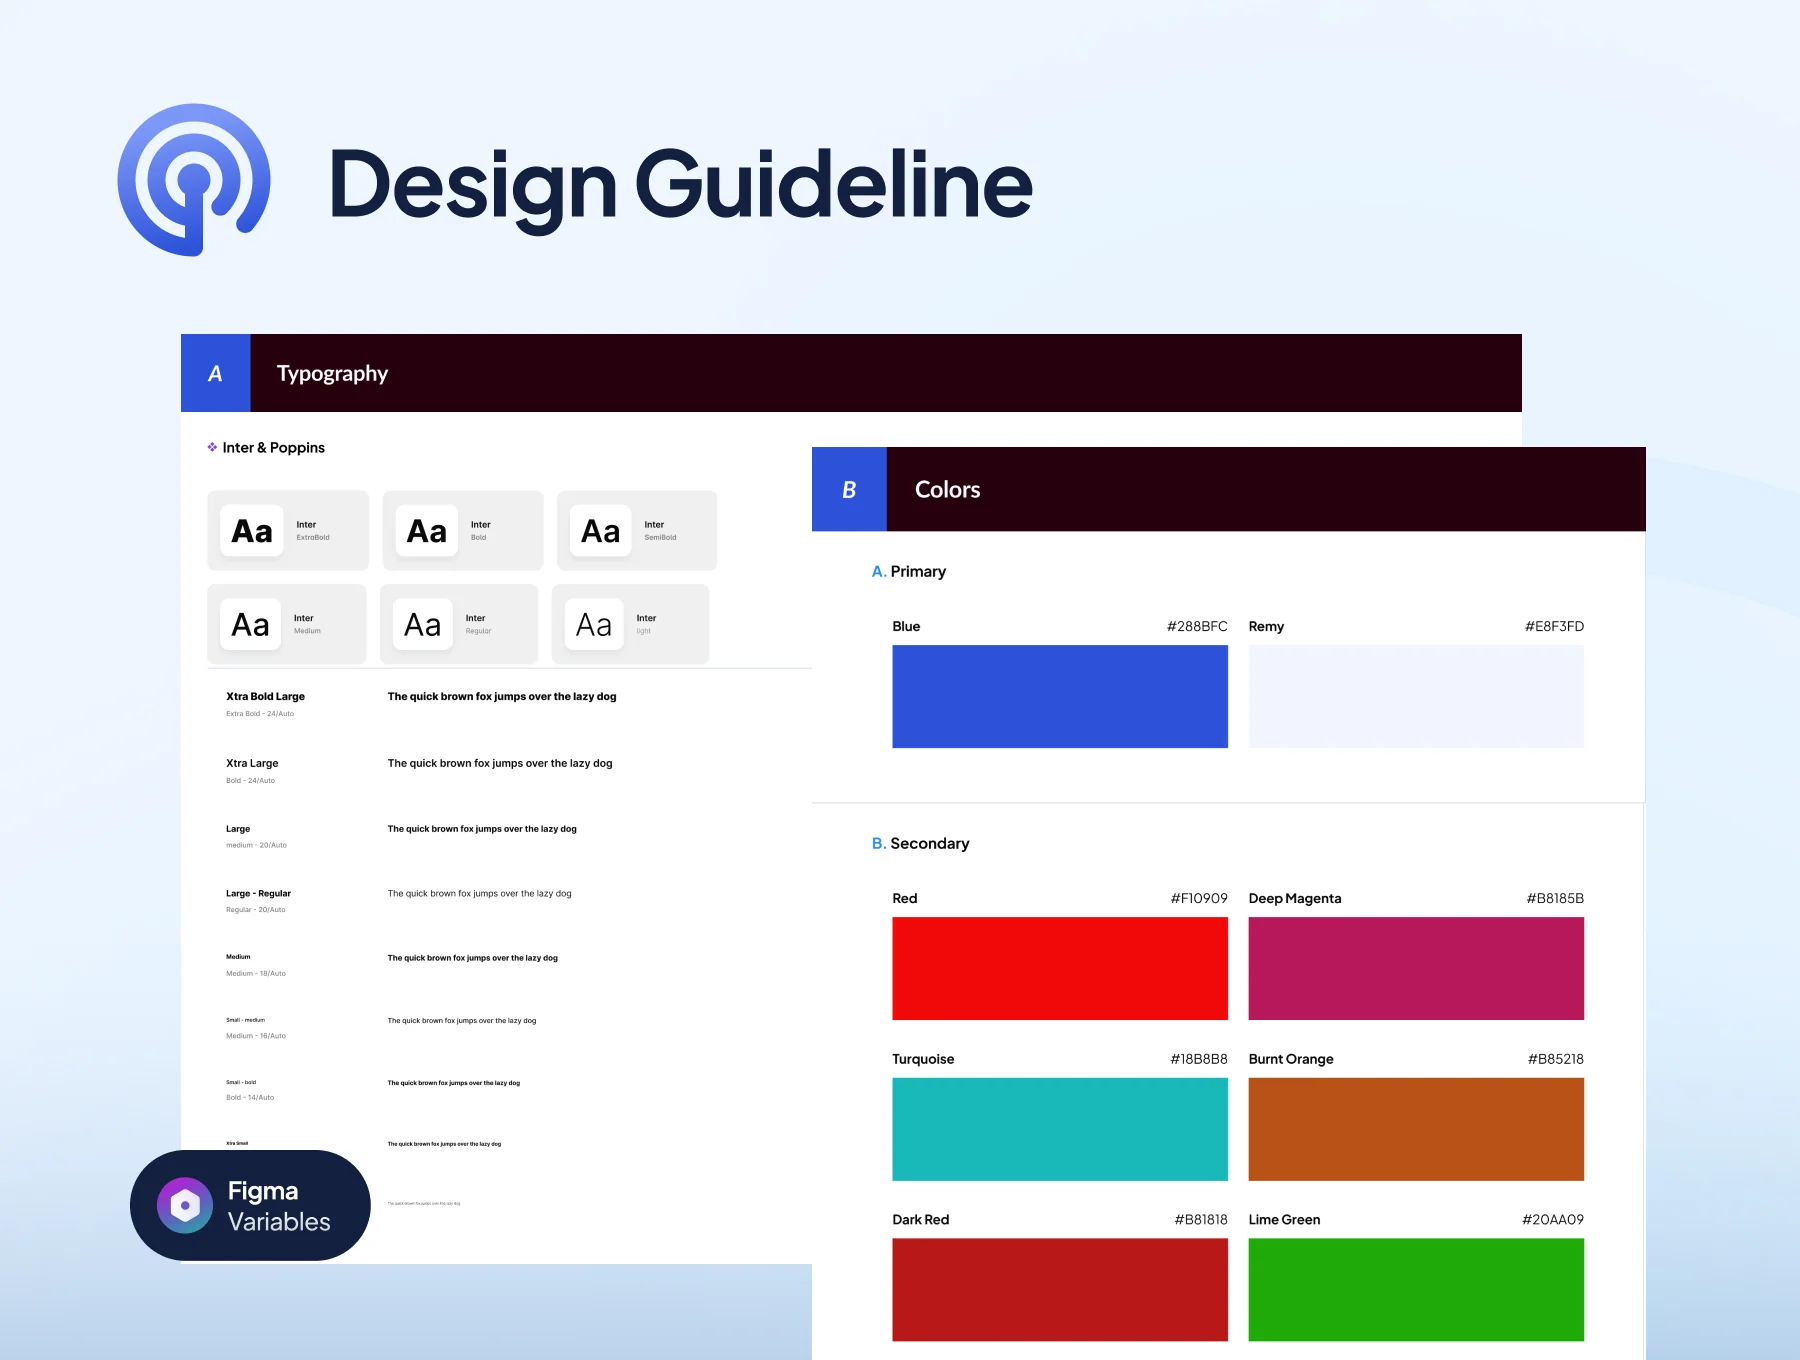Select the Inter Regular Aa sample card
The image size is (1800, 1360).
(459, 624)
